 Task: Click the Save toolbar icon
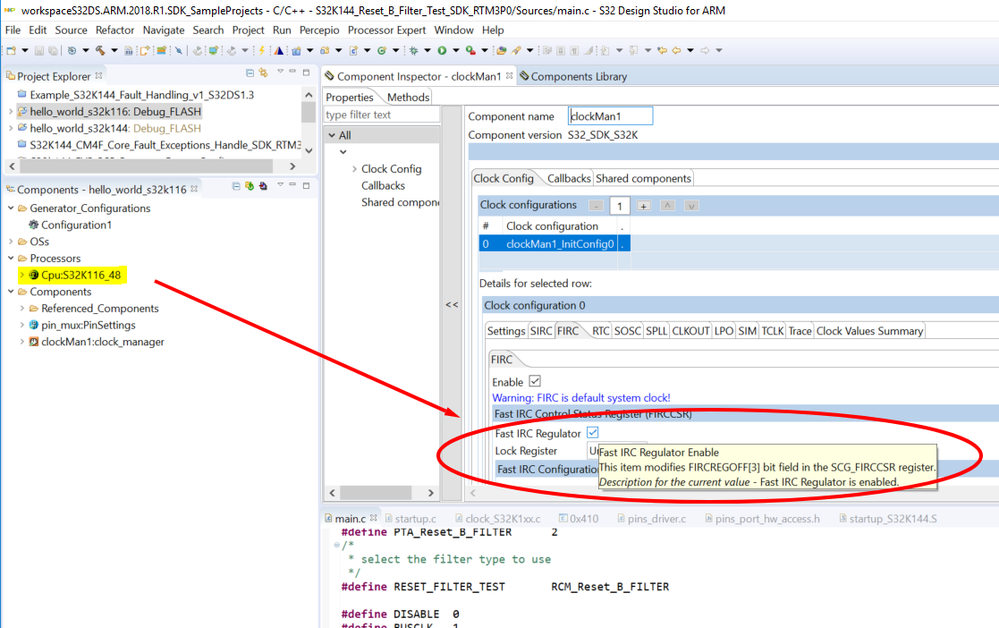pyautogui.click(x=40, y=50)
